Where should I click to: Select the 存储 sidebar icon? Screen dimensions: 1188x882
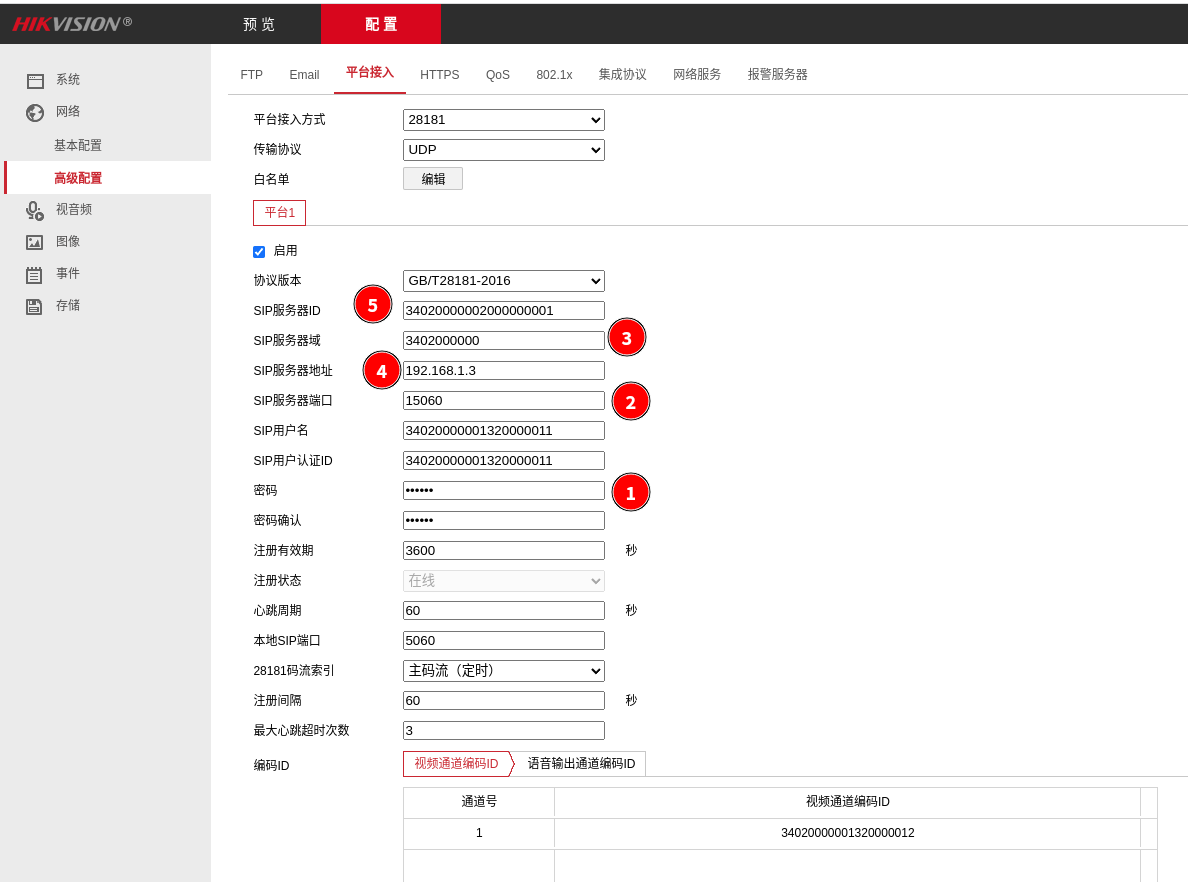click(x=34, y=305)
